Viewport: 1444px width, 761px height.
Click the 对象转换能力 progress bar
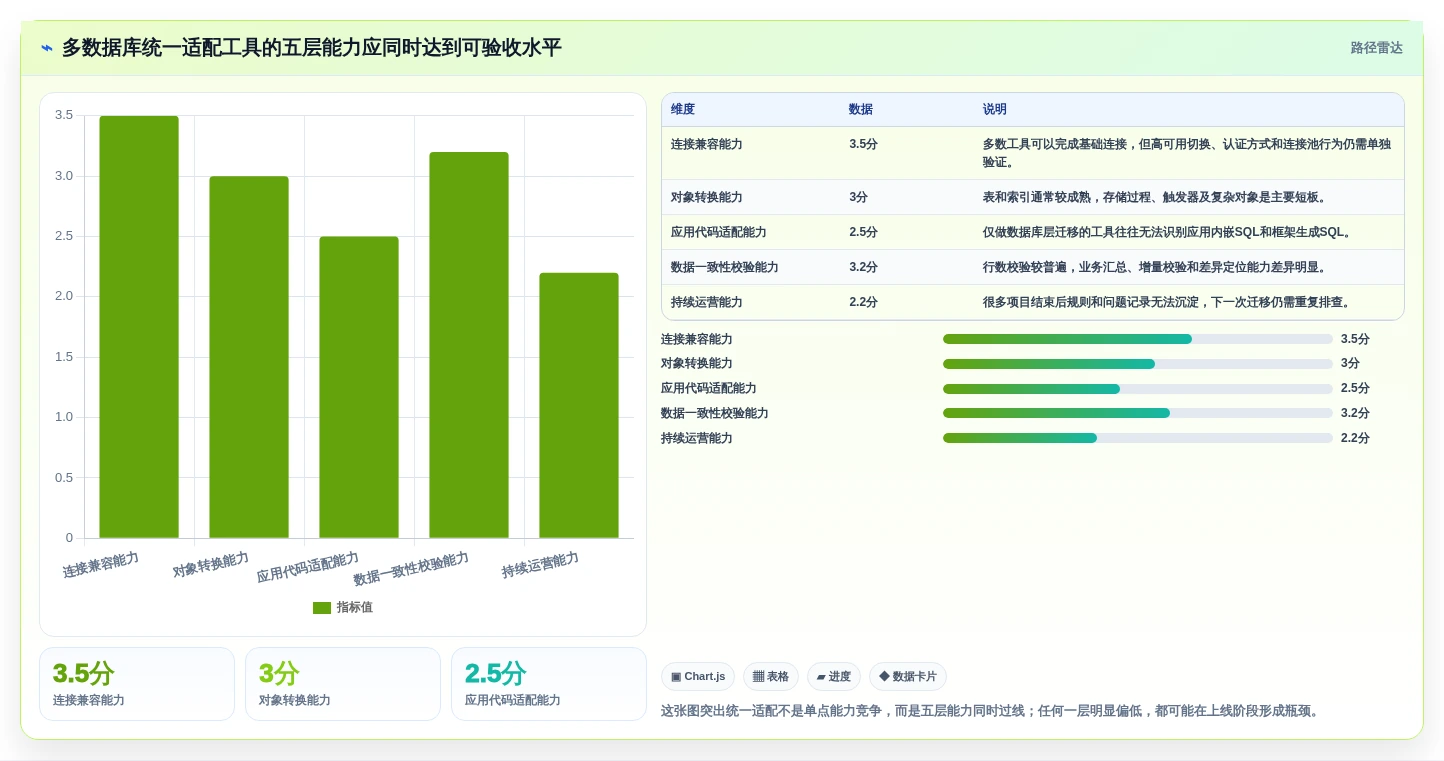click(x=1138, y=364)
